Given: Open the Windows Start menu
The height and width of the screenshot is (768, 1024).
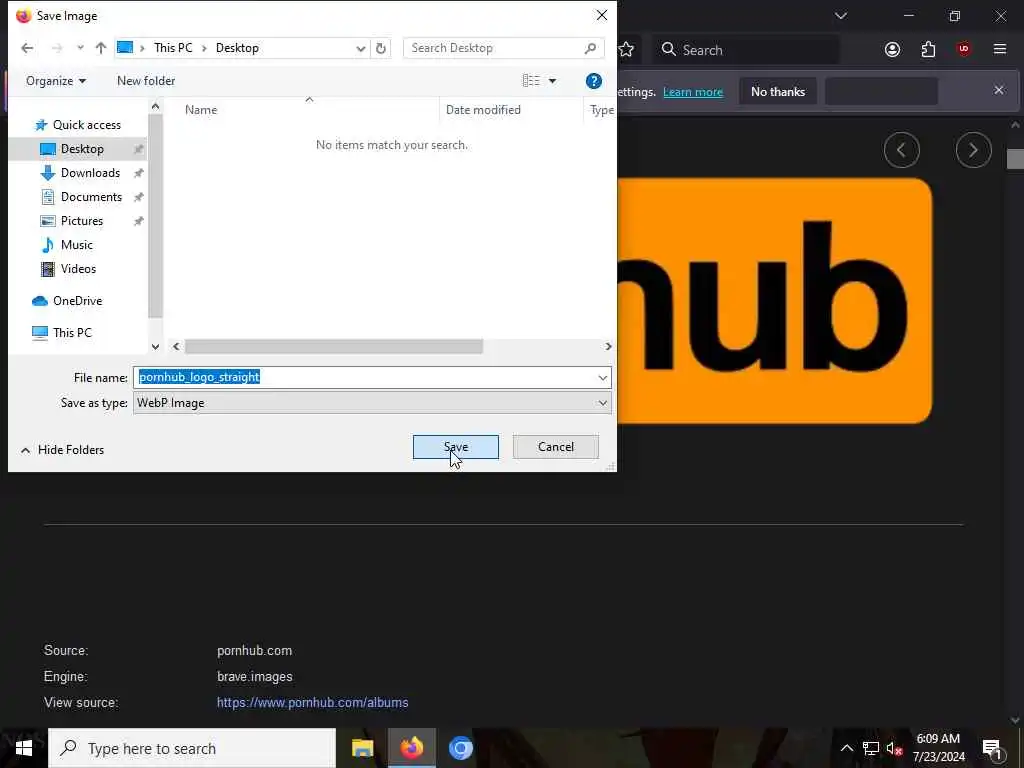Looking at the screenshot, I should tap(24, 748).
